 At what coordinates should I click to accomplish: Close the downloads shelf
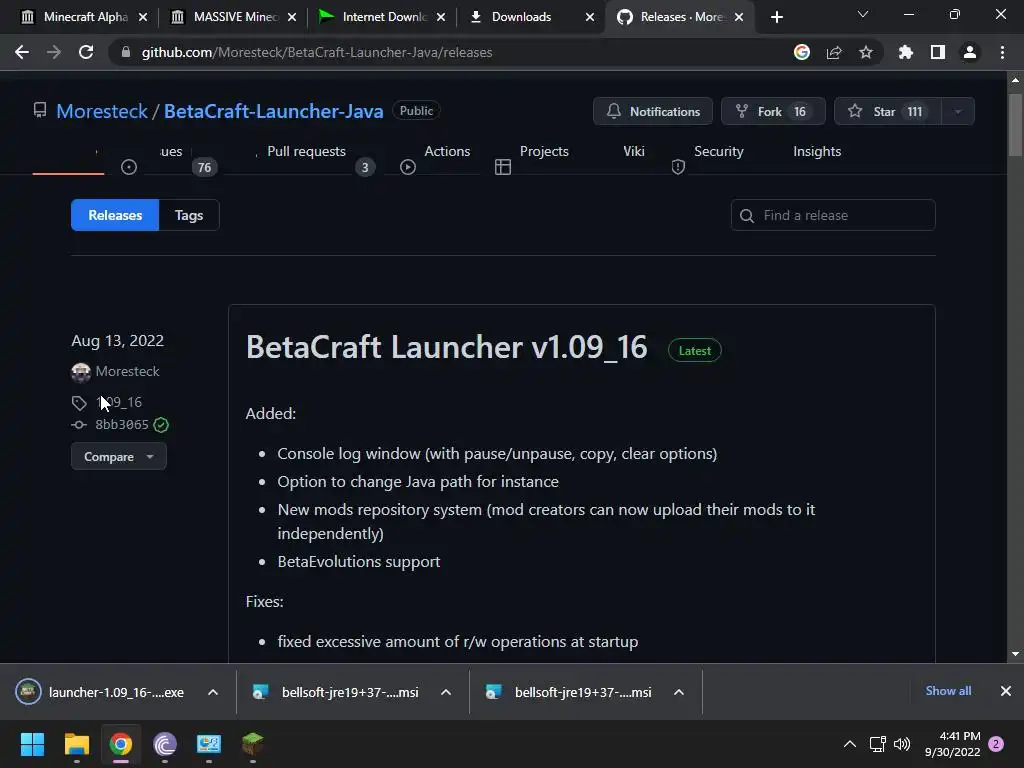1006,690
